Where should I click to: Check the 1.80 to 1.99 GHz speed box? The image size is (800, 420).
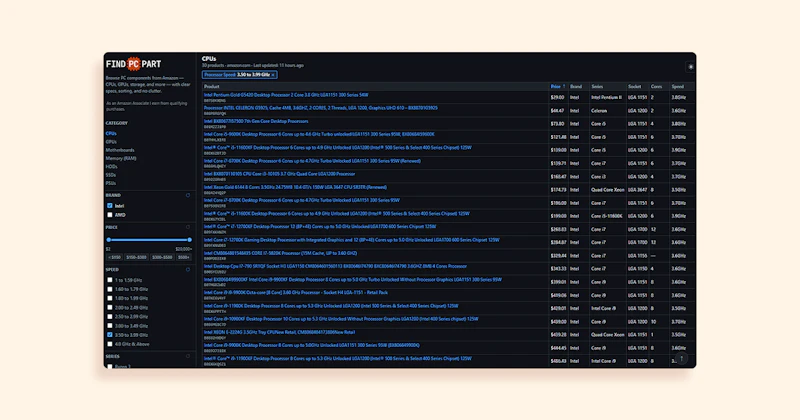click(x=110, y=298)
